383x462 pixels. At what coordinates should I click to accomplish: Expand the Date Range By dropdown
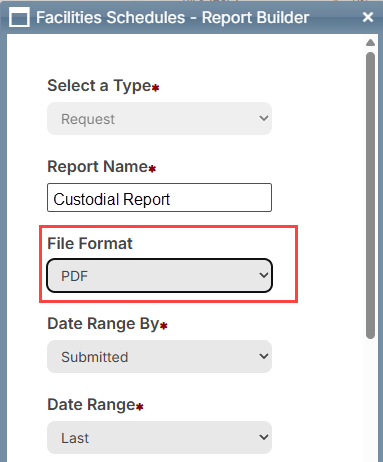pyautogui.click(x=159, y=356)
